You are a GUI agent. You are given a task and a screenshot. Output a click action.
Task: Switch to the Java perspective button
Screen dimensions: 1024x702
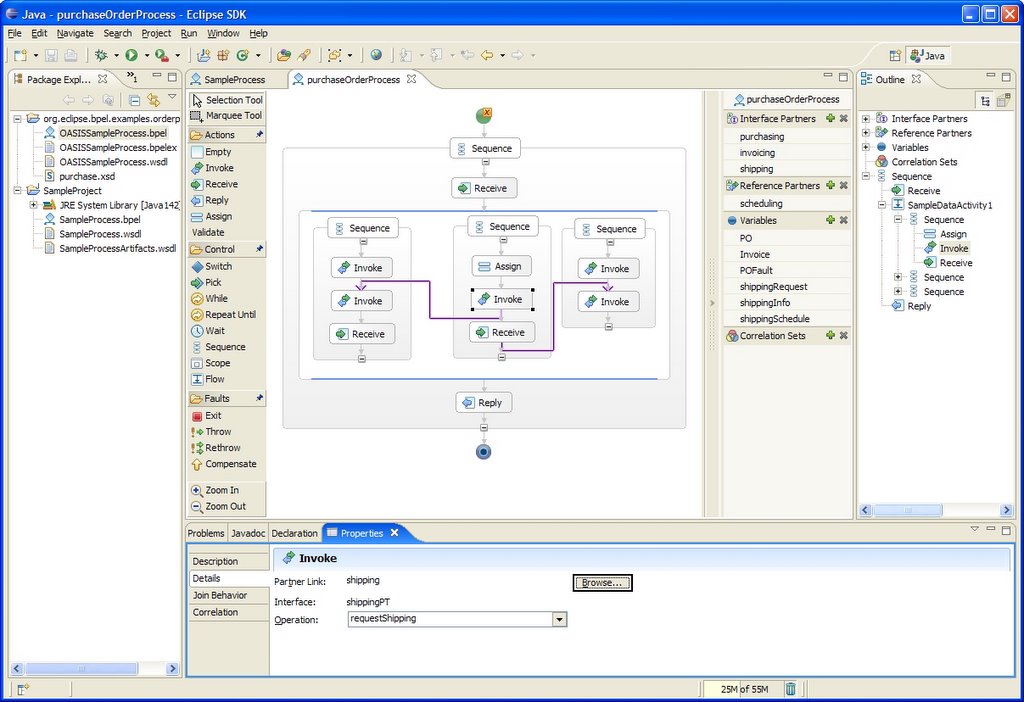click(x=928, y=56)
